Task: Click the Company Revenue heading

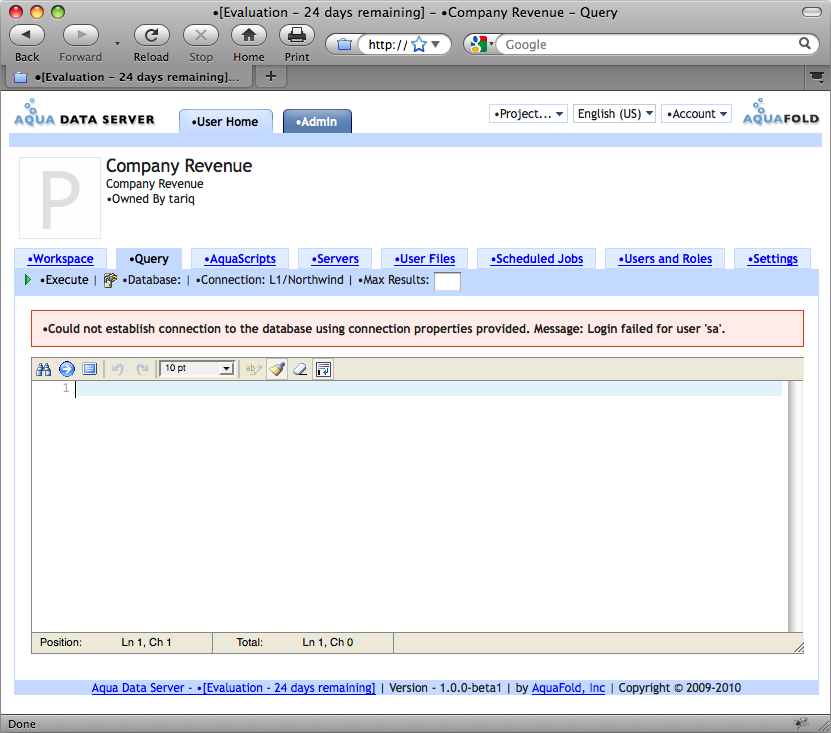Action: coord(179,166)
